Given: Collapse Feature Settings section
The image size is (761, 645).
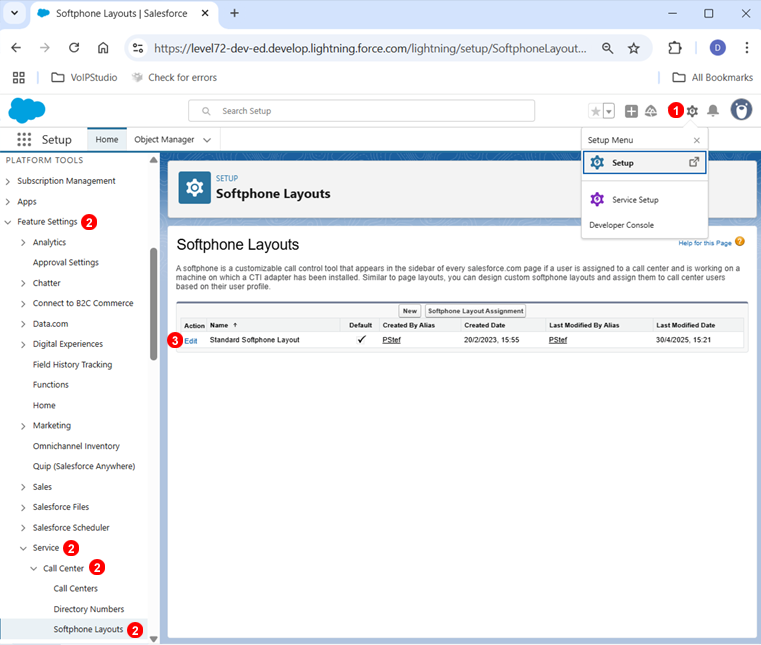Looking at the screenshot, I should coord(7,222).
